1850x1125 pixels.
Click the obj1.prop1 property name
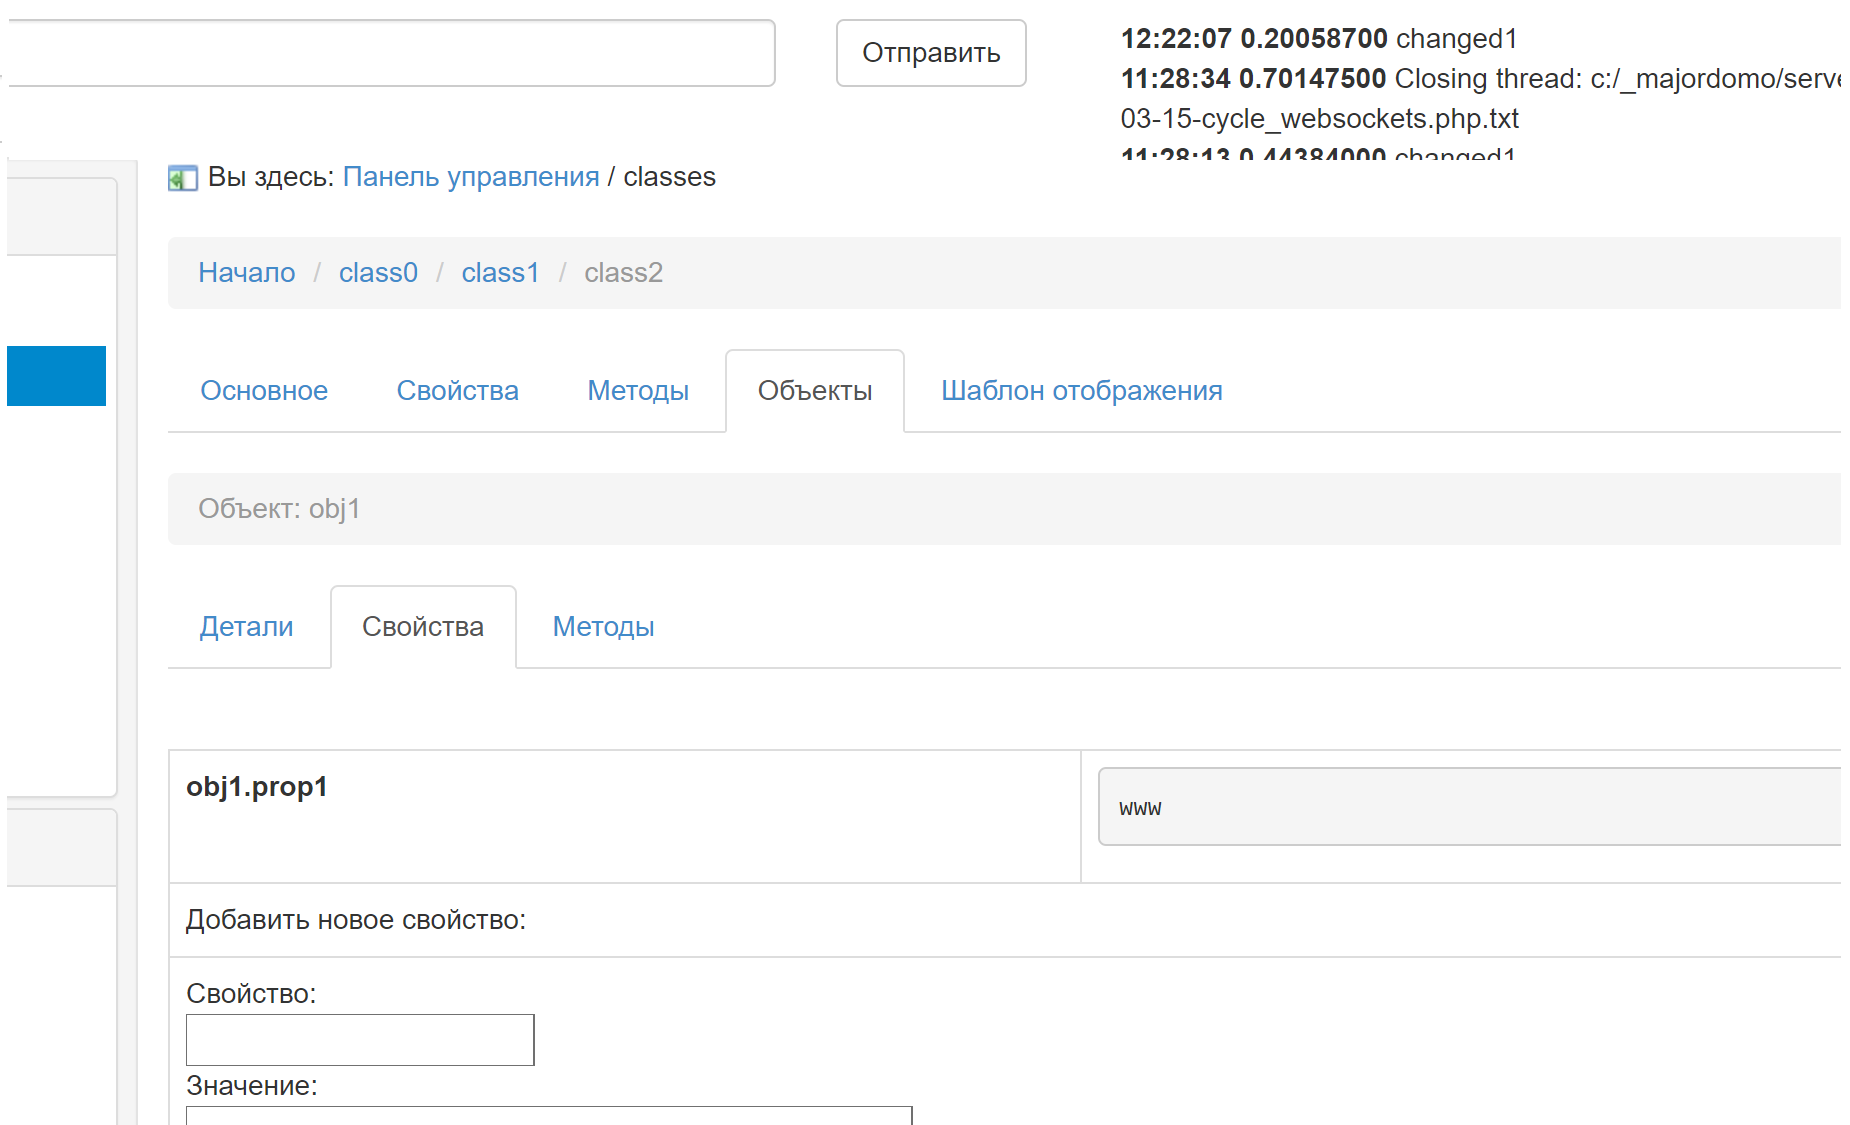[257, 787]
